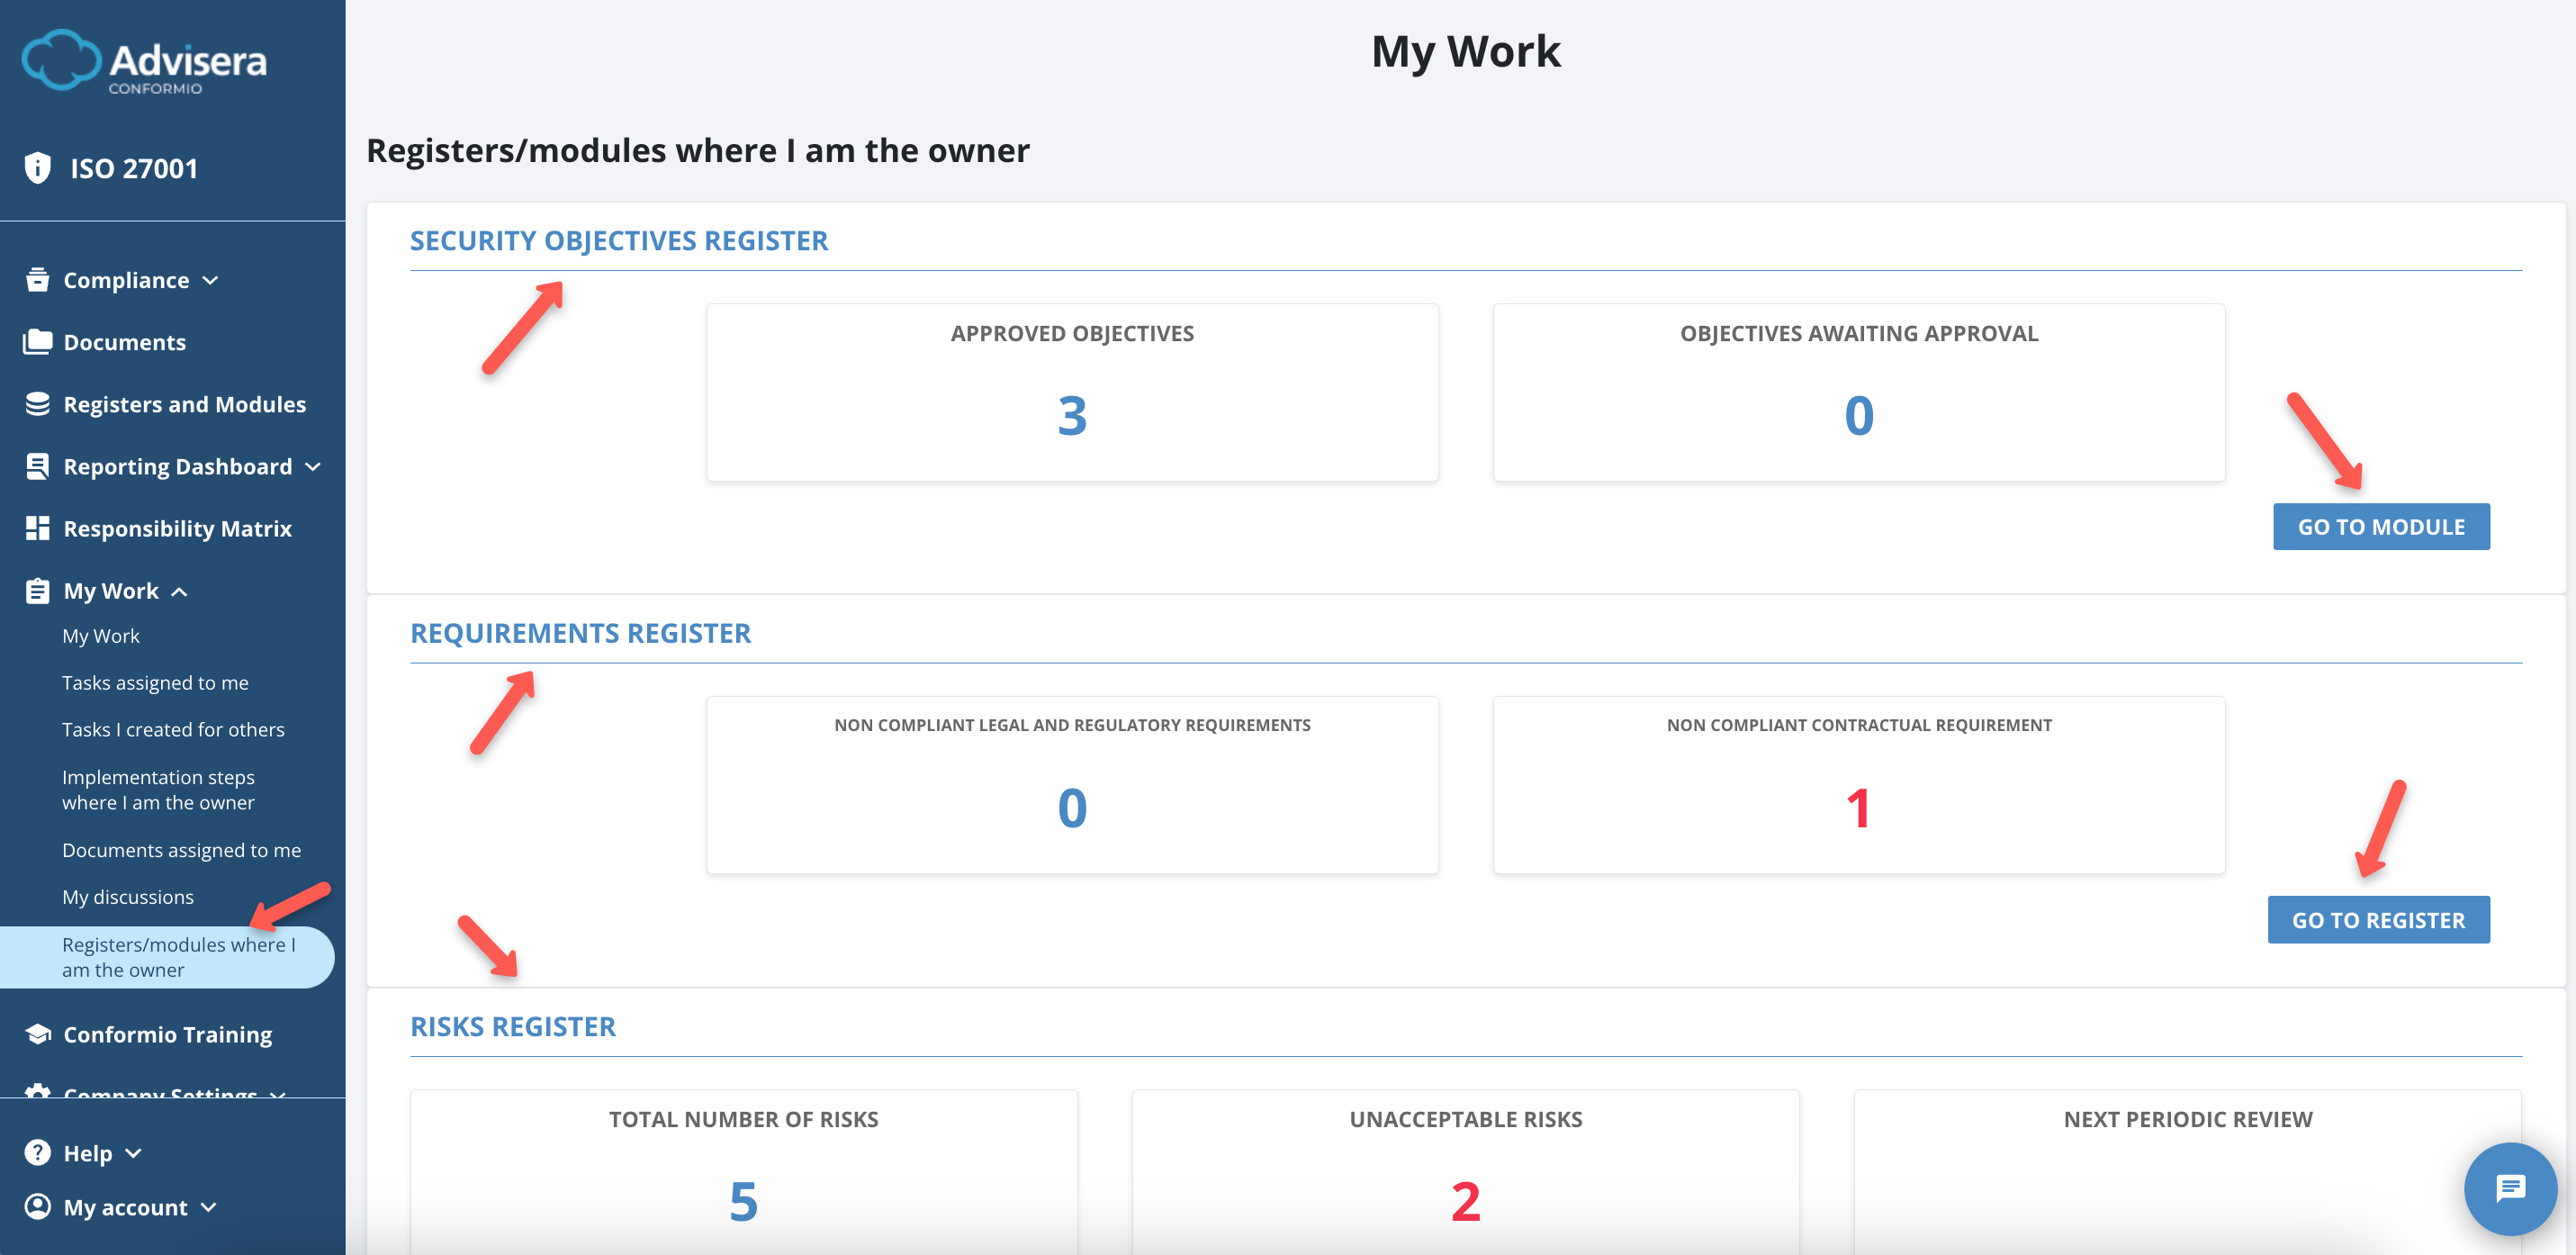Click the GO TO REGISTER button
2576x1255 pixels.
click(x=2378, y=919)
